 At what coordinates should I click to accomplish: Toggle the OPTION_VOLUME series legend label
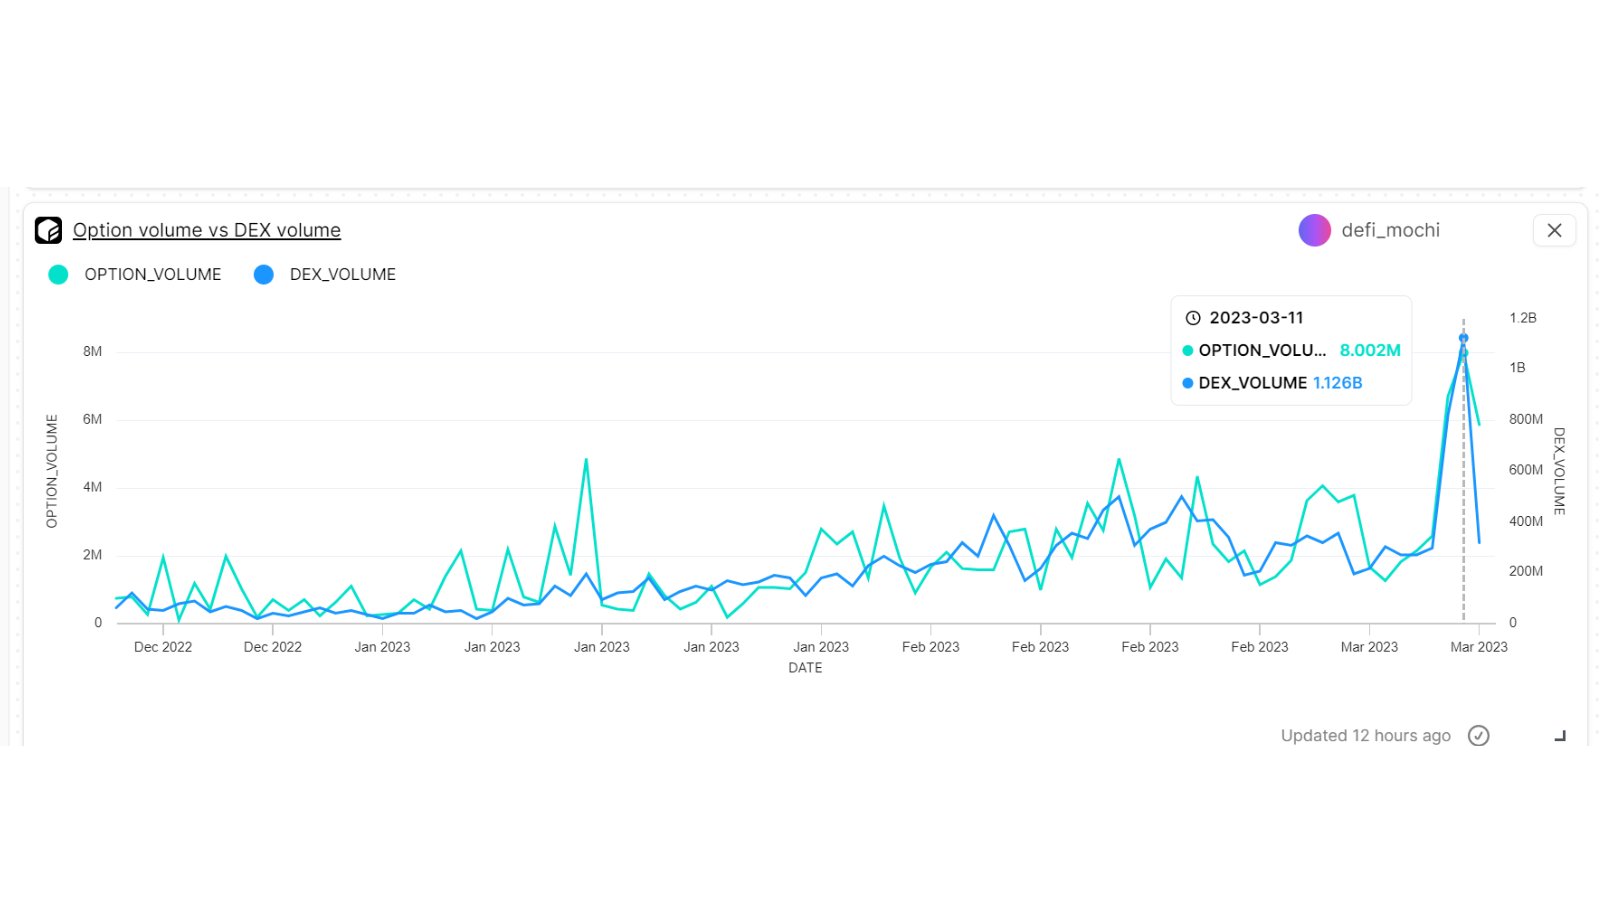point(152,274)
